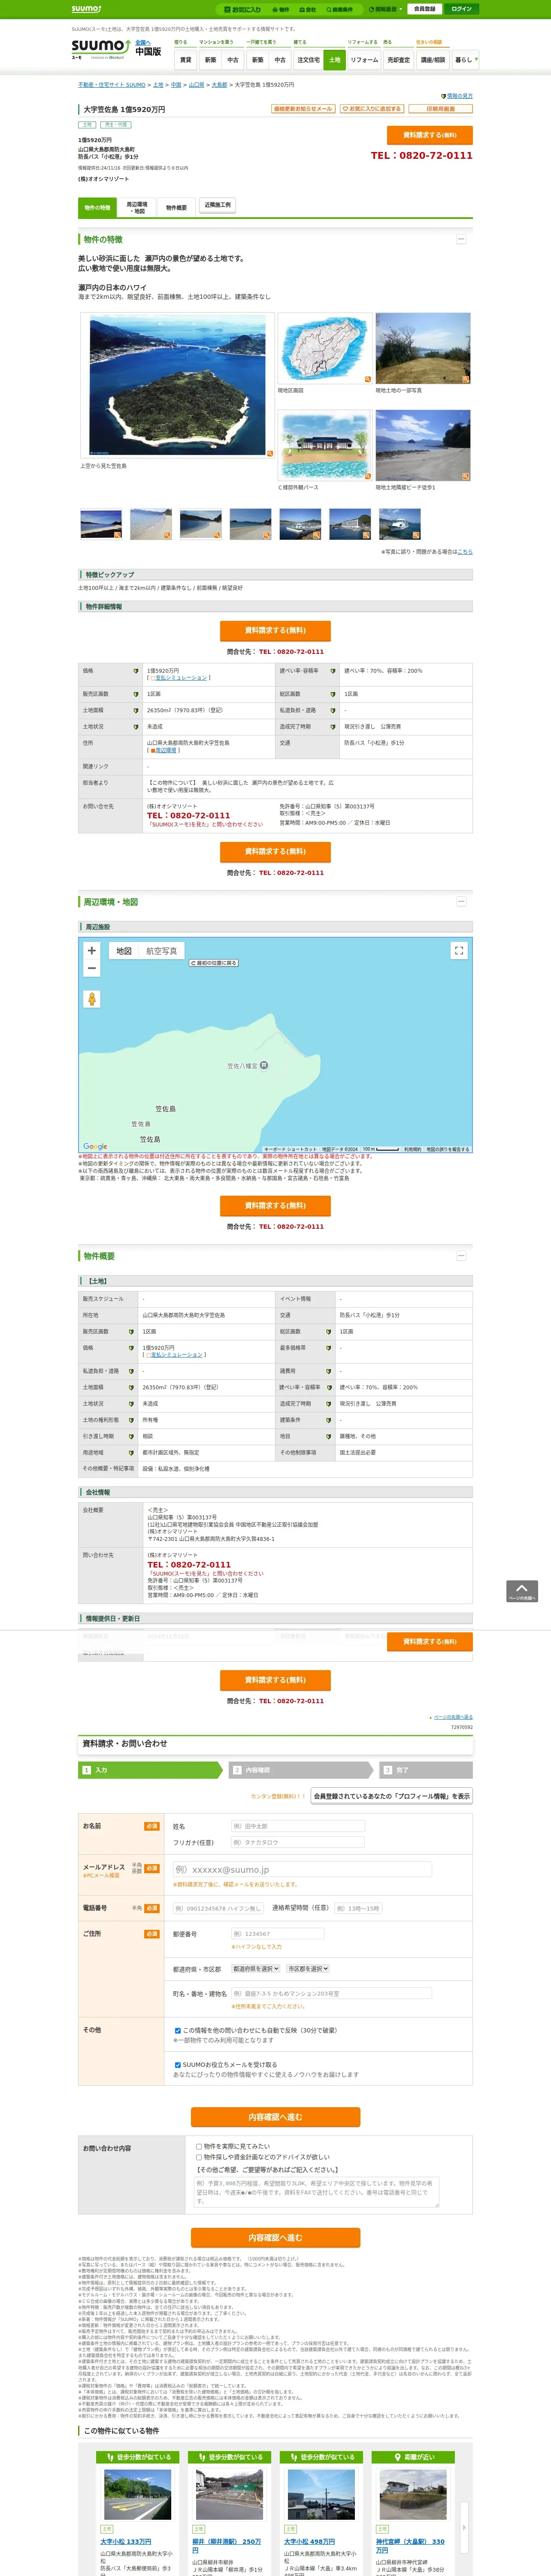Click the 笠佐八幡宮 shrine marker on map

(264, 1065)
